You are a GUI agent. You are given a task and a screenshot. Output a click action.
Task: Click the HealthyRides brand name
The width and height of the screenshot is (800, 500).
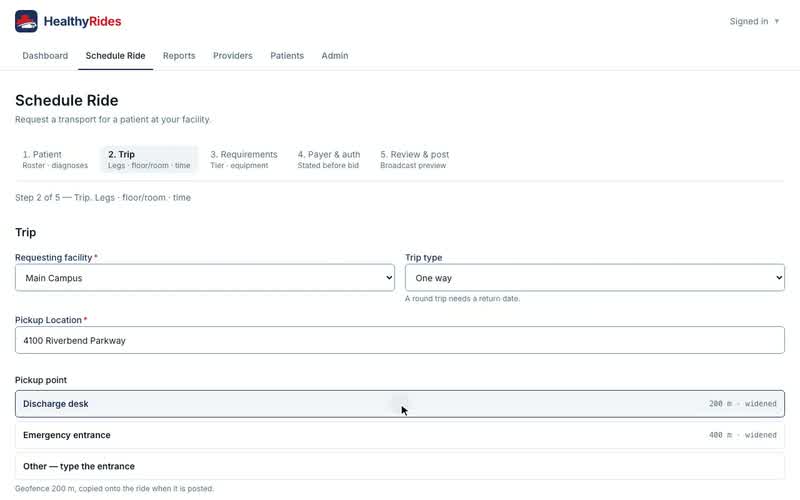click(x=82, y=21)
